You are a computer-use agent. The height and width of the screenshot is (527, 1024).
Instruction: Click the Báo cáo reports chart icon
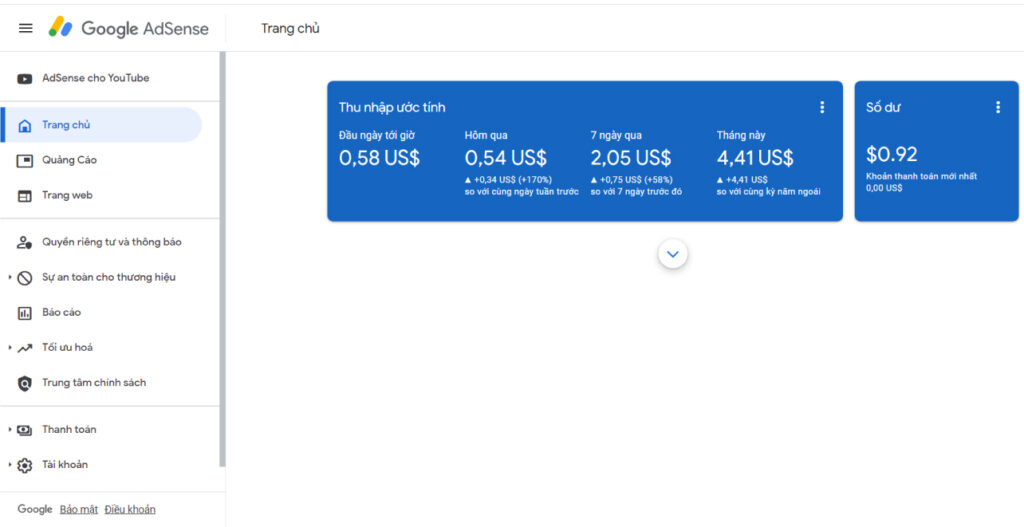coord(25,313)
